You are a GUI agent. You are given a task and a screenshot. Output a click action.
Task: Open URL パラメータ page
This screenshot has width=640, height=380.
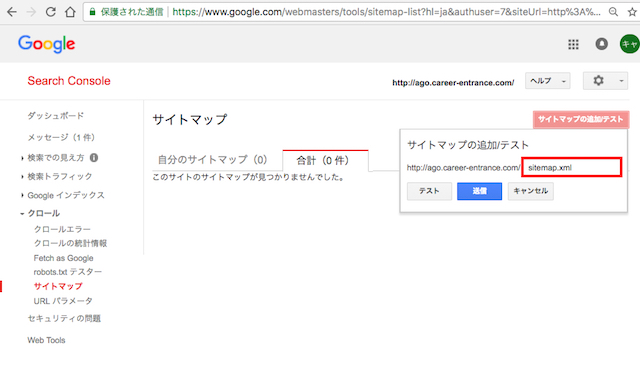click(x=63, y=301)
